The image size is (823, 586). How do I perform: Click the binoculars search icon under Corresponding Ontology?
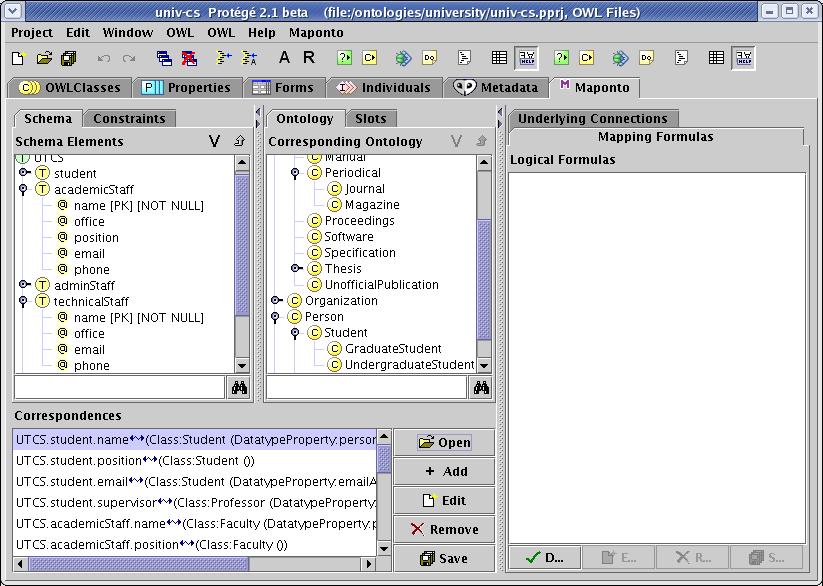pos(481,388)
